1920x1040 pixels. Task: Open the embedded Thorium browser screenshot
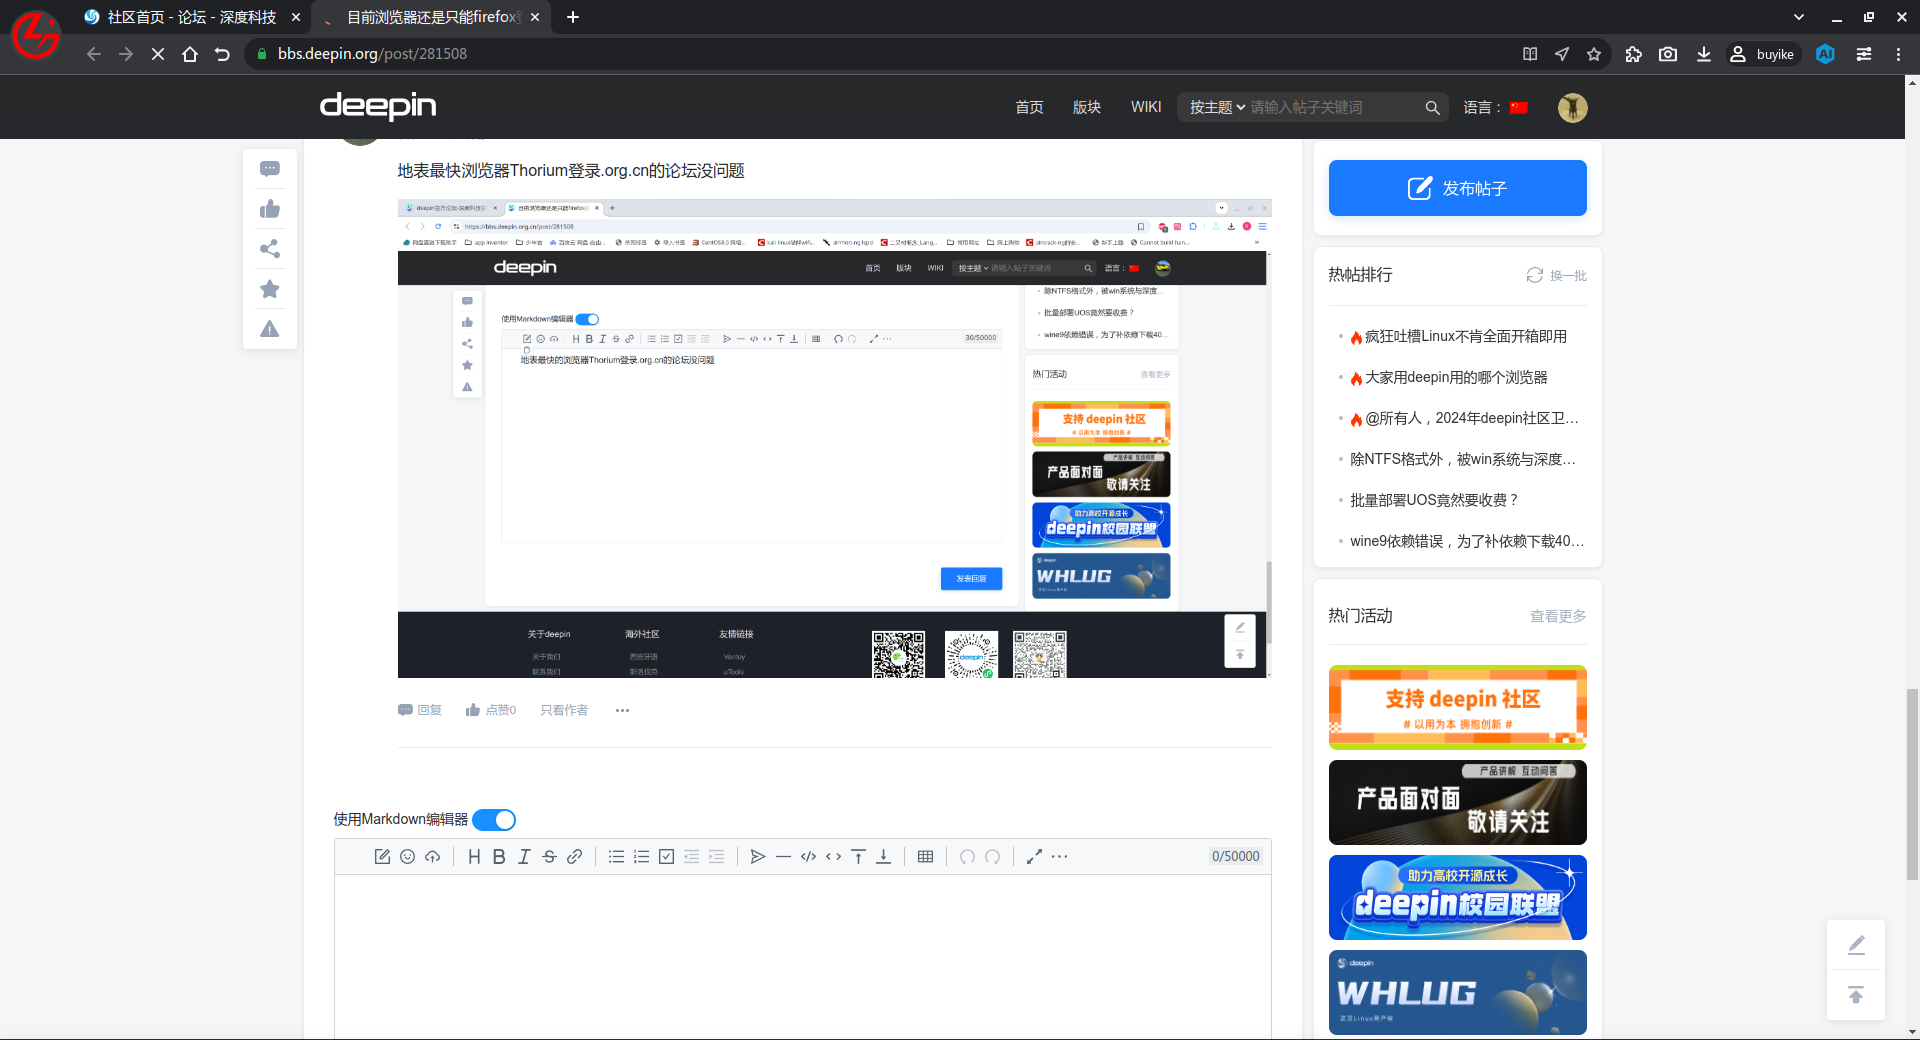834,438
